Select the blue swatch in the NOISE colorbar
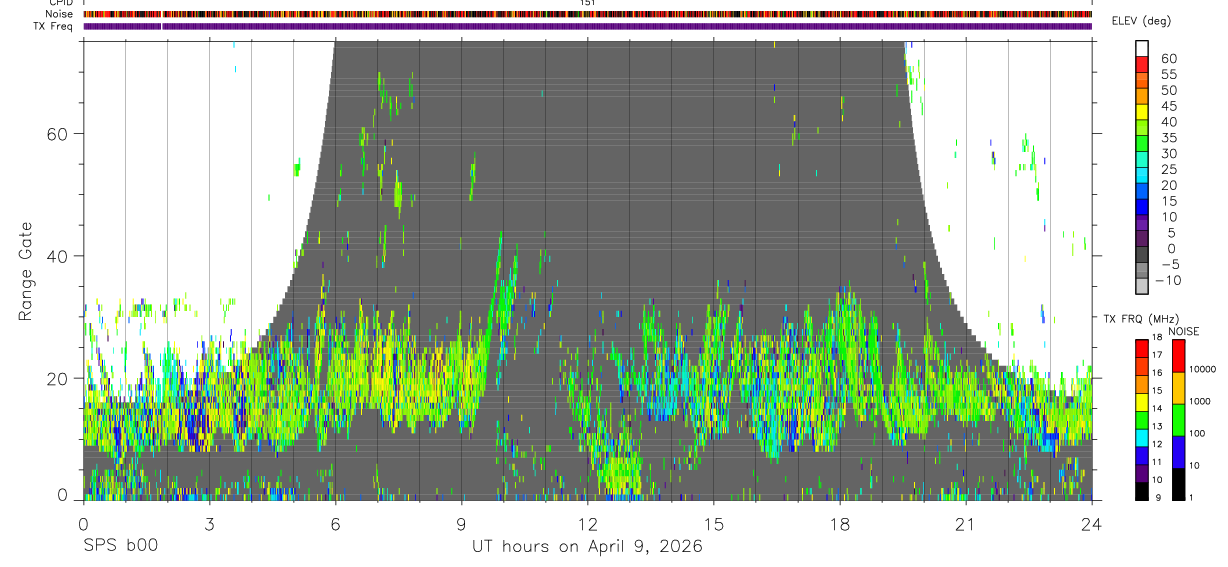The image size is (1228, 567). [x=1178, y=451]
